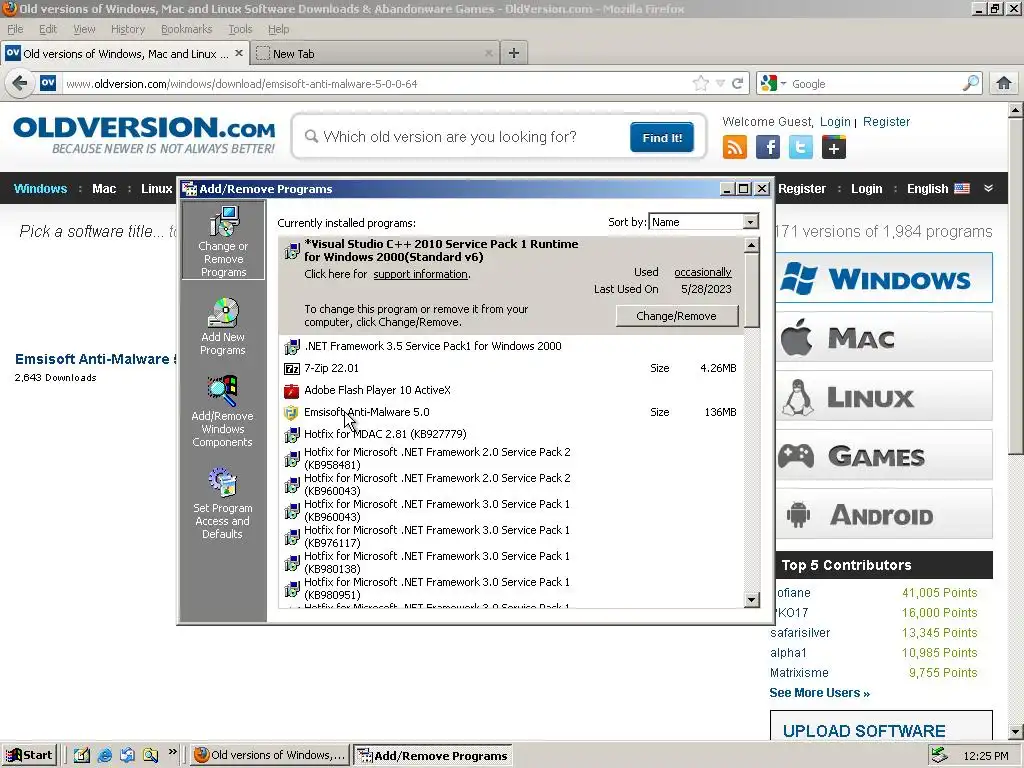Click the Register link near Welcome Guest
The height and width of the screenshot is (768, 1024).
click(x=886, y=121)
